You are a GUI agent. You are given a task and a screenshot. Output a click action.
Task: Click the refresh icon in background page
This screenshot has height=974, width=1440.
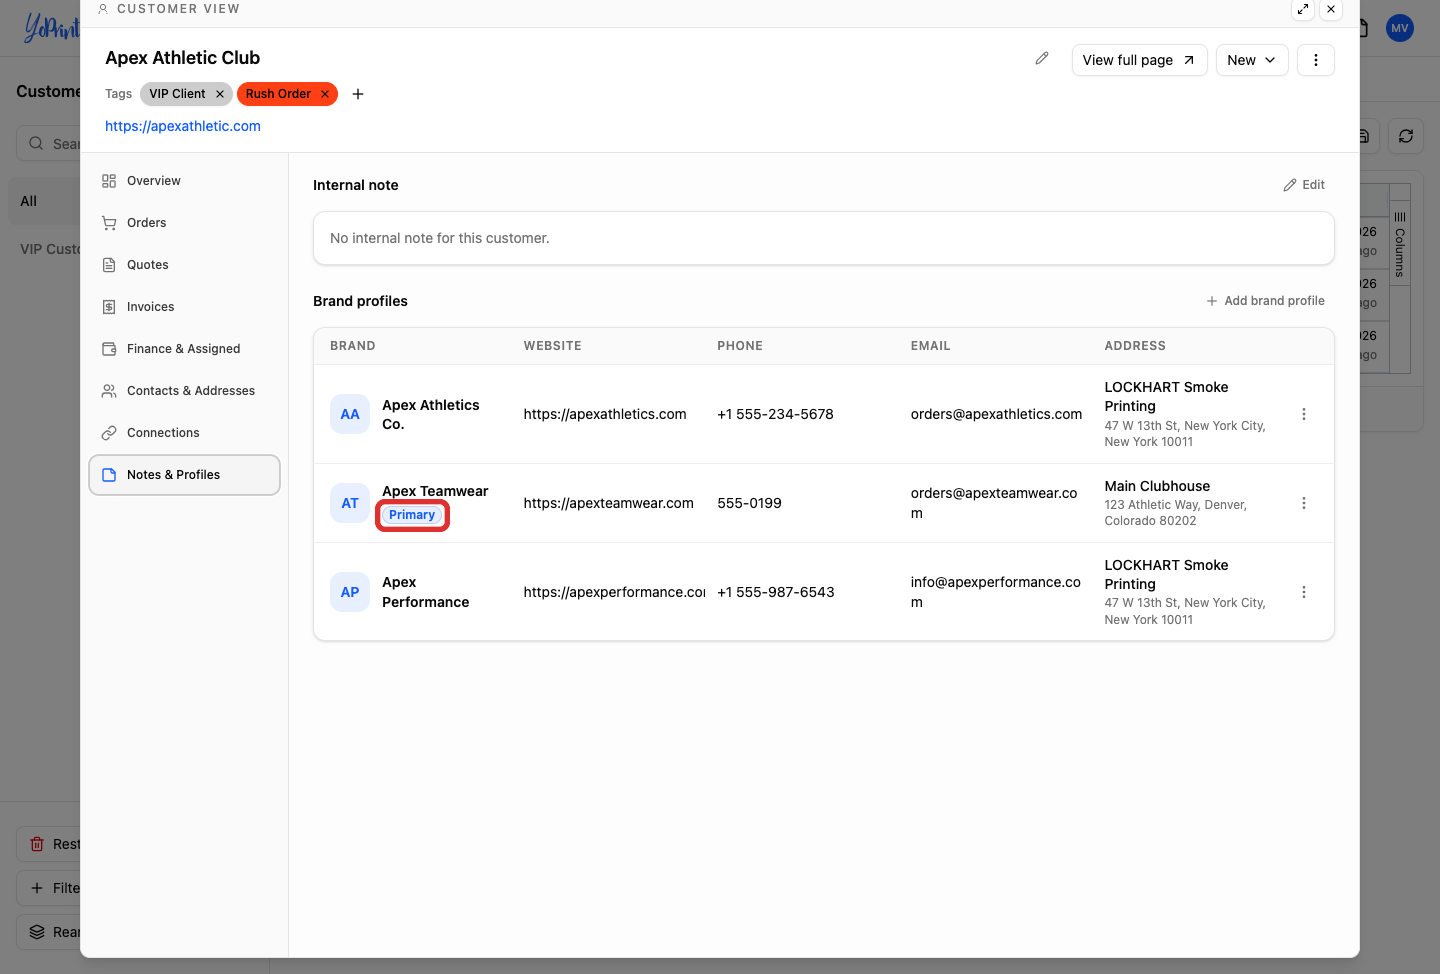[x=1406, y=136]
